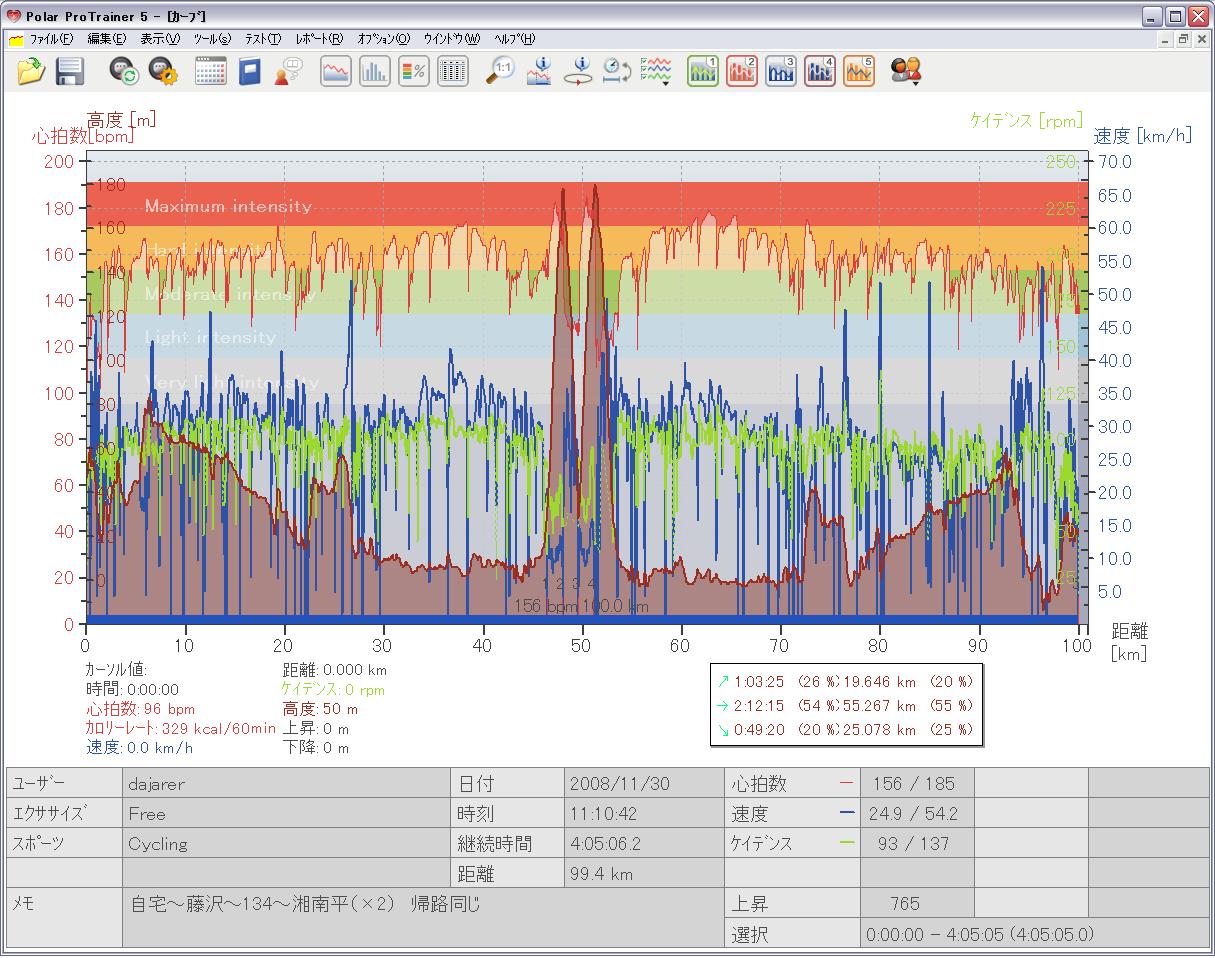The height and width of the screenshot is (958, 1215).
Task: Open the ファイル(F) menu
Action: coord(51,39)
